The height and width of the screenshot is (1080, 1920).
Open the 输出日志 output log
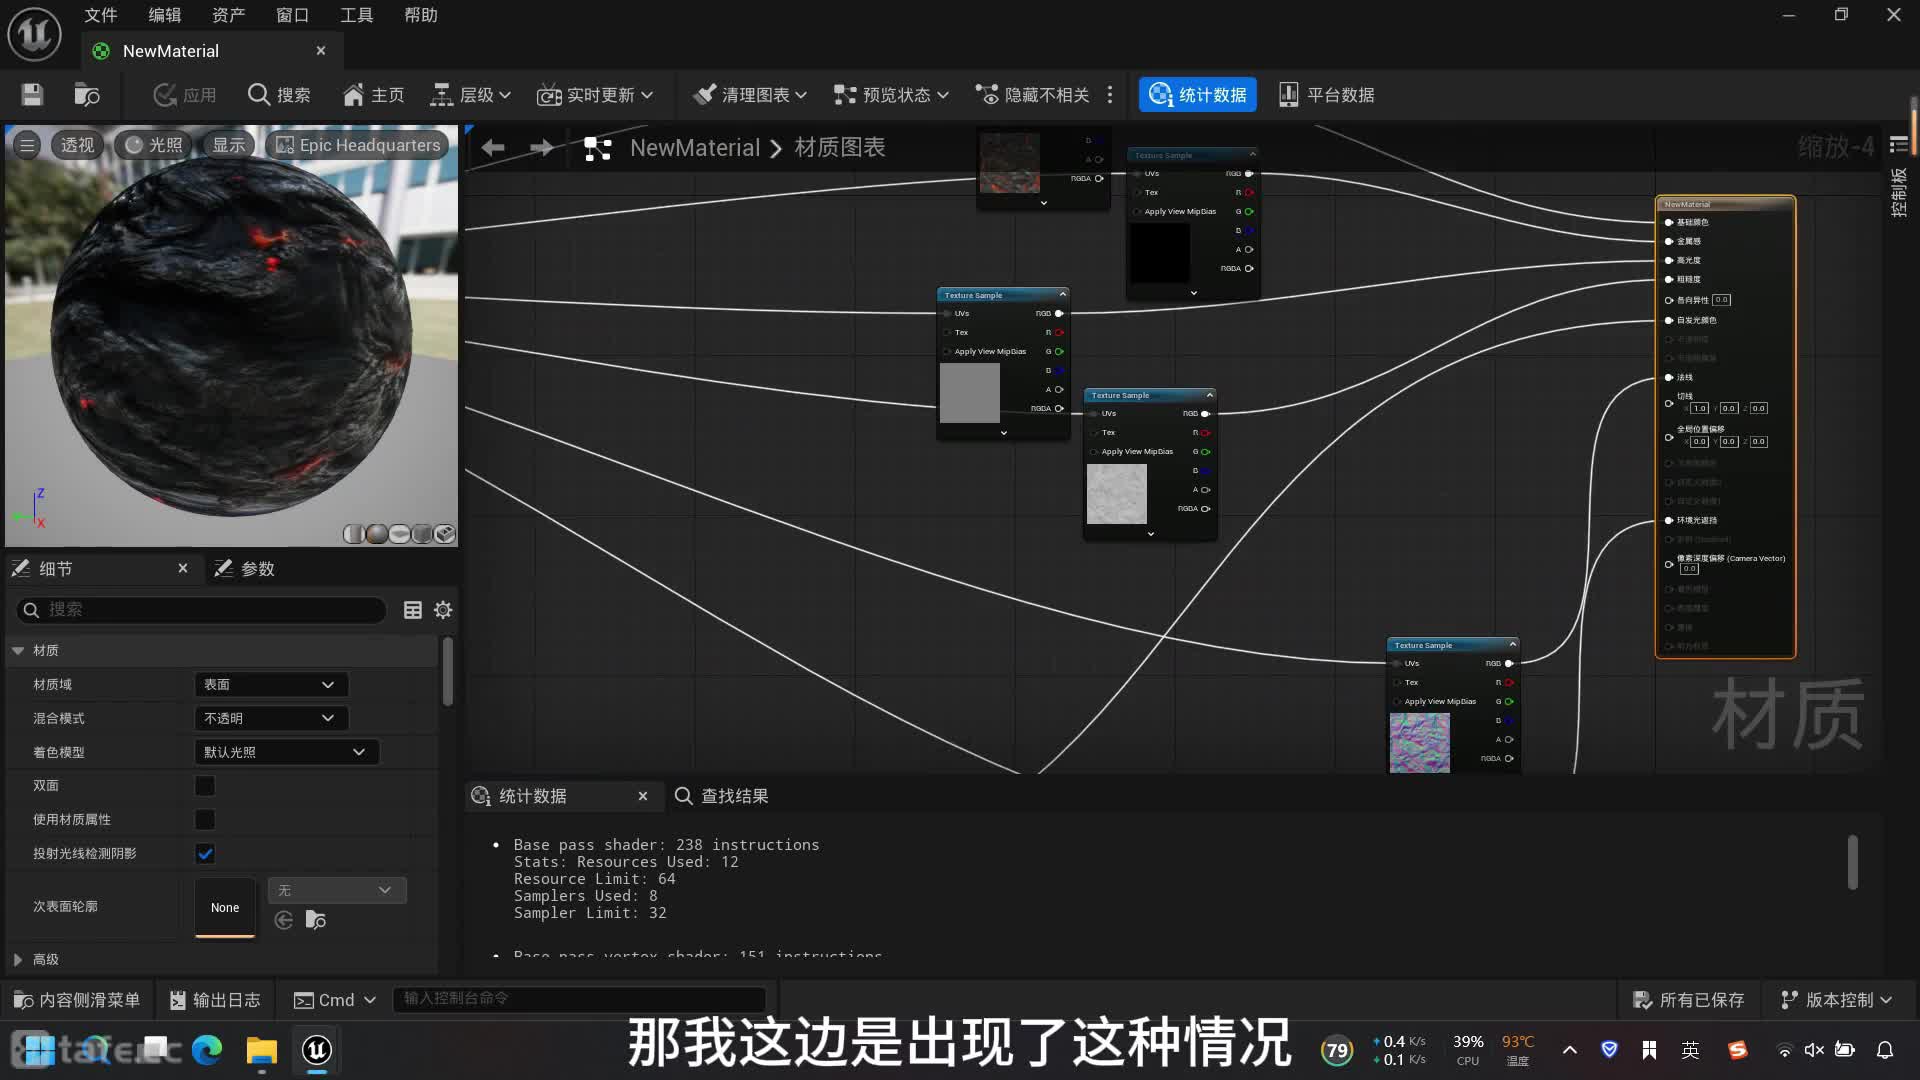[x=214, y=1000]
